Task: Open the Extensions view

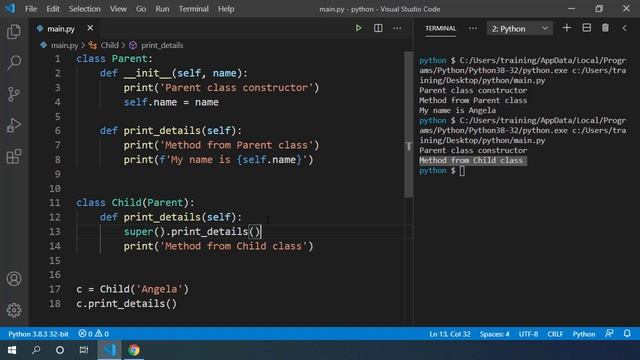Action: (14, 156)
